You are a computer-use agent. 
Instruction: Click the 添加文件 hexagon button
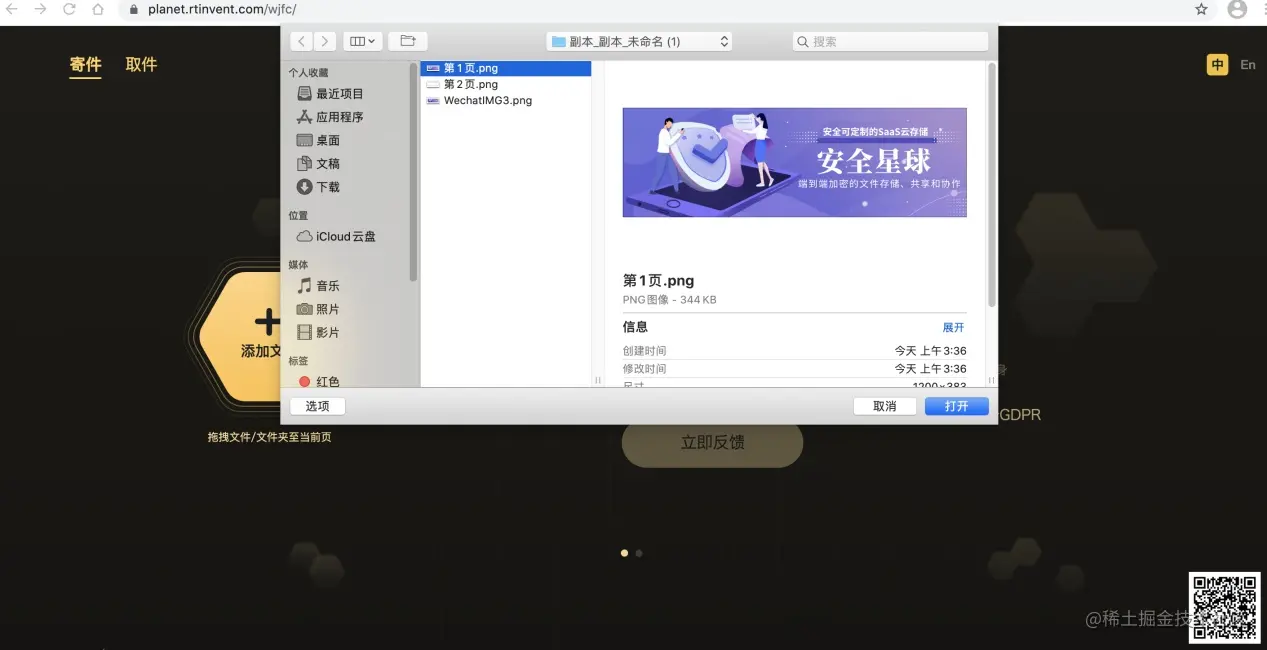coord(240,337)
